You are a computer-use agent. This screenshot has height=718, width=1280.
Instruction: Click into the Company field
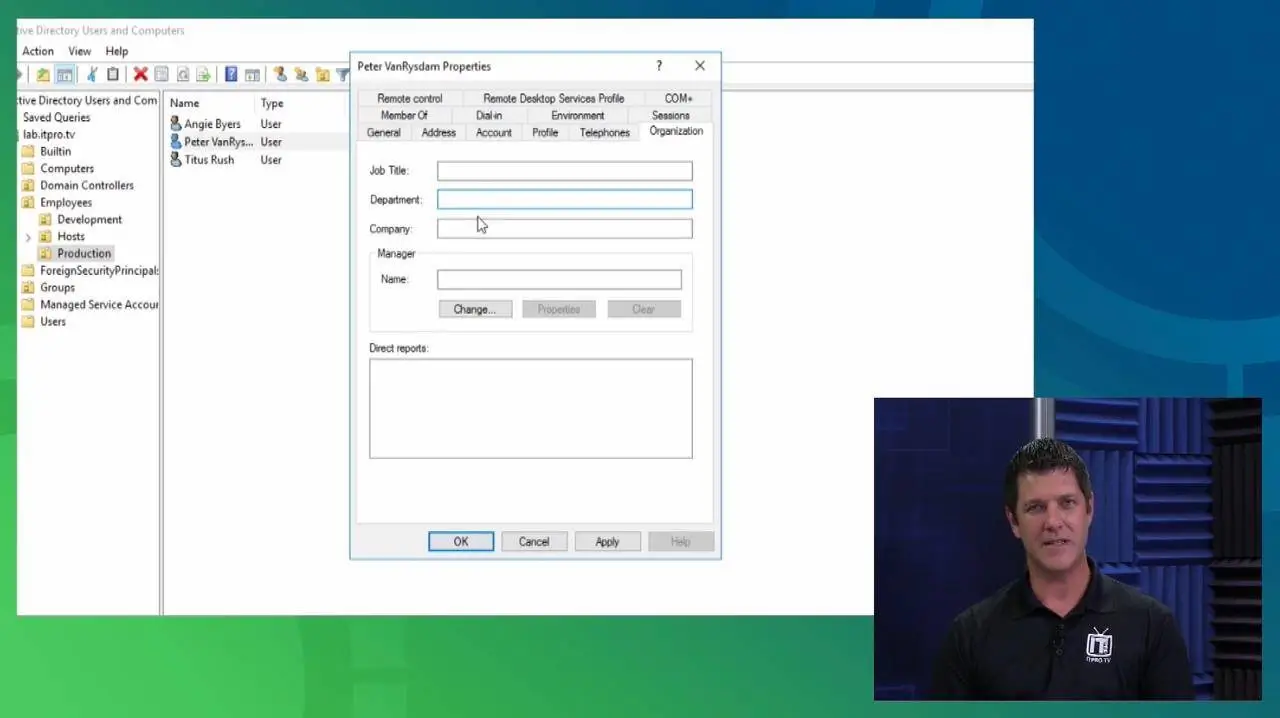[564, 229]
